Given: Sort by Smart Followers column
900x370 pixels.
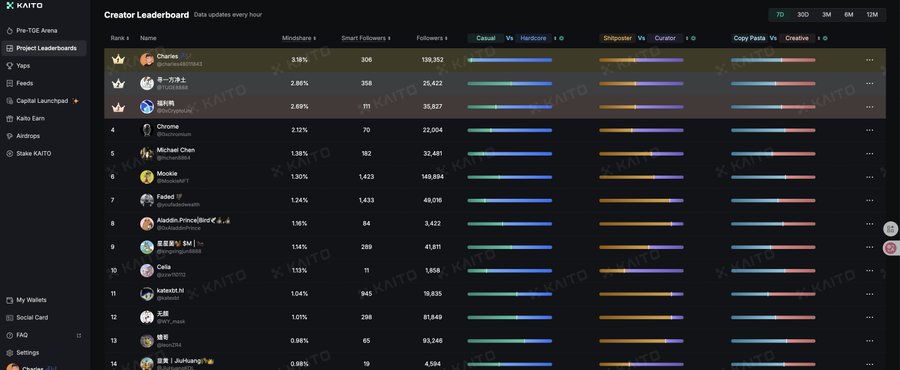Looking at the screenshot, I should [366, 38].
